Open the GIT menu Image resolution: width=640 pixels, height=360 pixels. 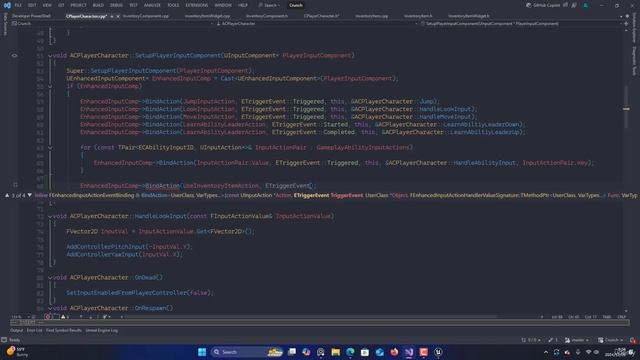[61, 5]
